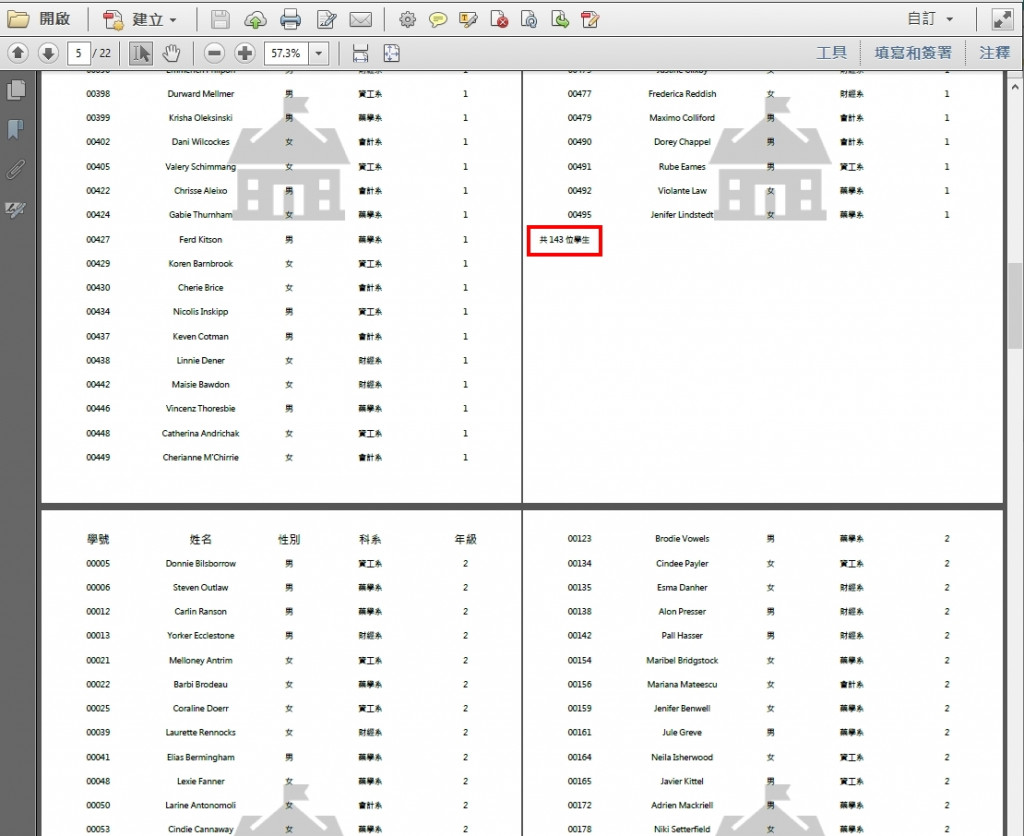Click student name Ferd Kitson
Viewport: 1024px width, 836px height.
[x=200, y=240]
